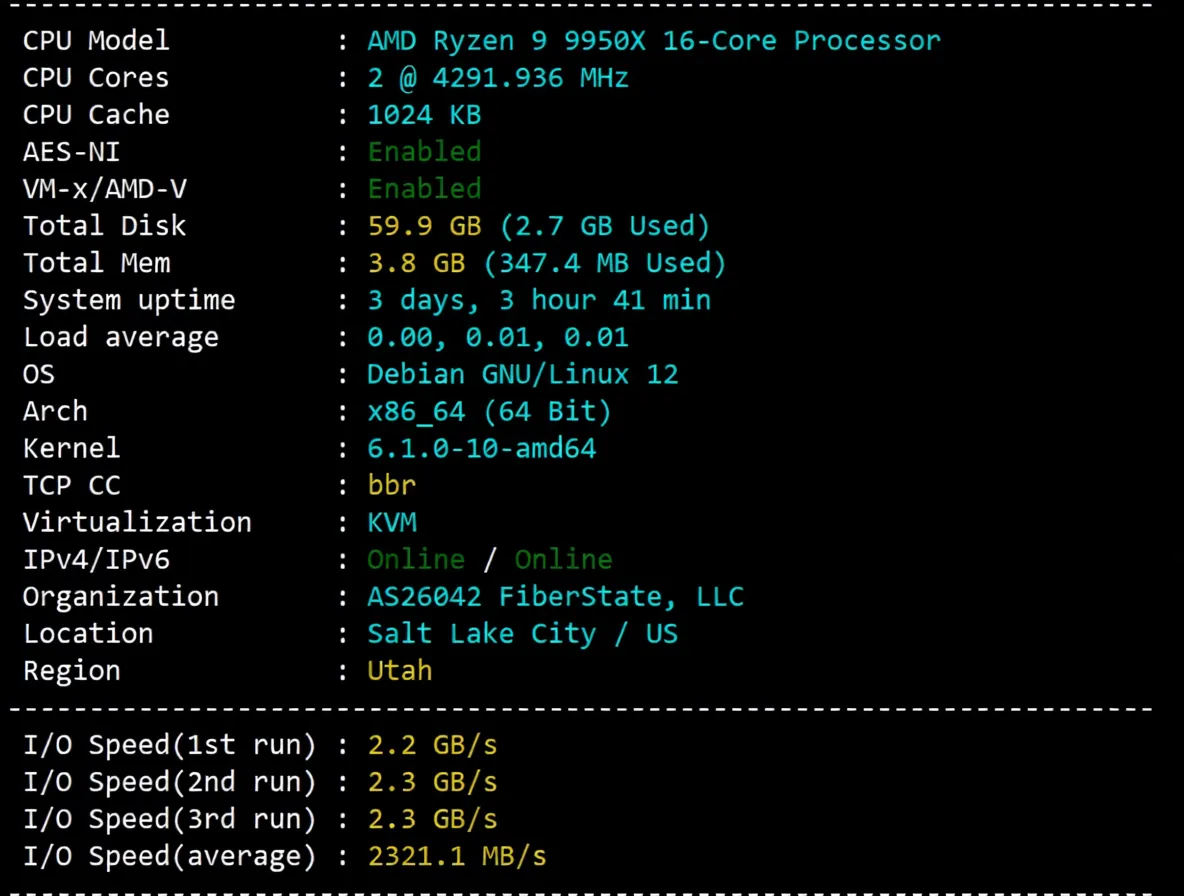Click the Total Mem value 3.8 GB
Image resolution: width=1184 pixels, height=896 pixels.
pyautogui.click(x=406, y=262)
